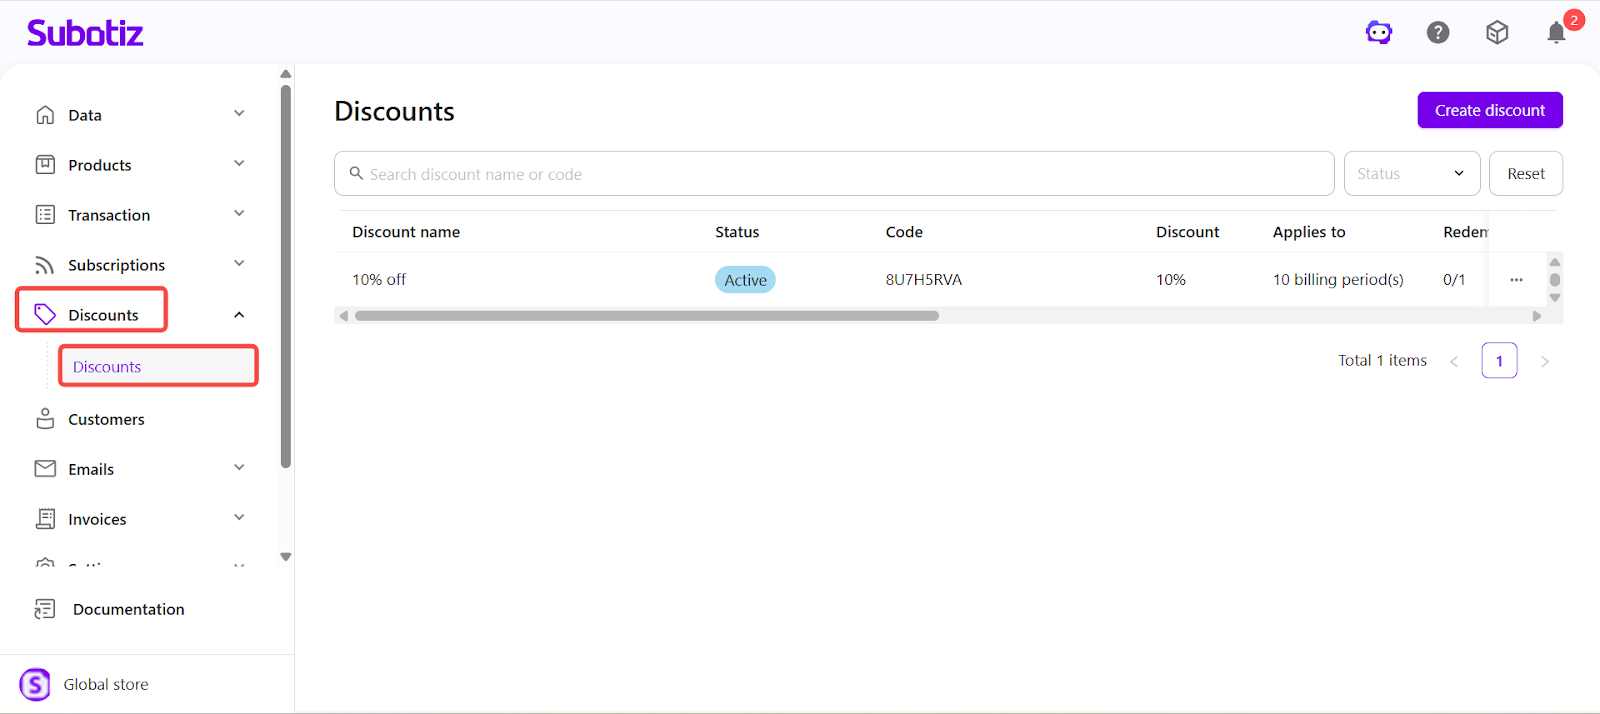This screenshot has height=714, width=1600.
Task: Focus the search discount name field
Action: (x=840, y=174)
